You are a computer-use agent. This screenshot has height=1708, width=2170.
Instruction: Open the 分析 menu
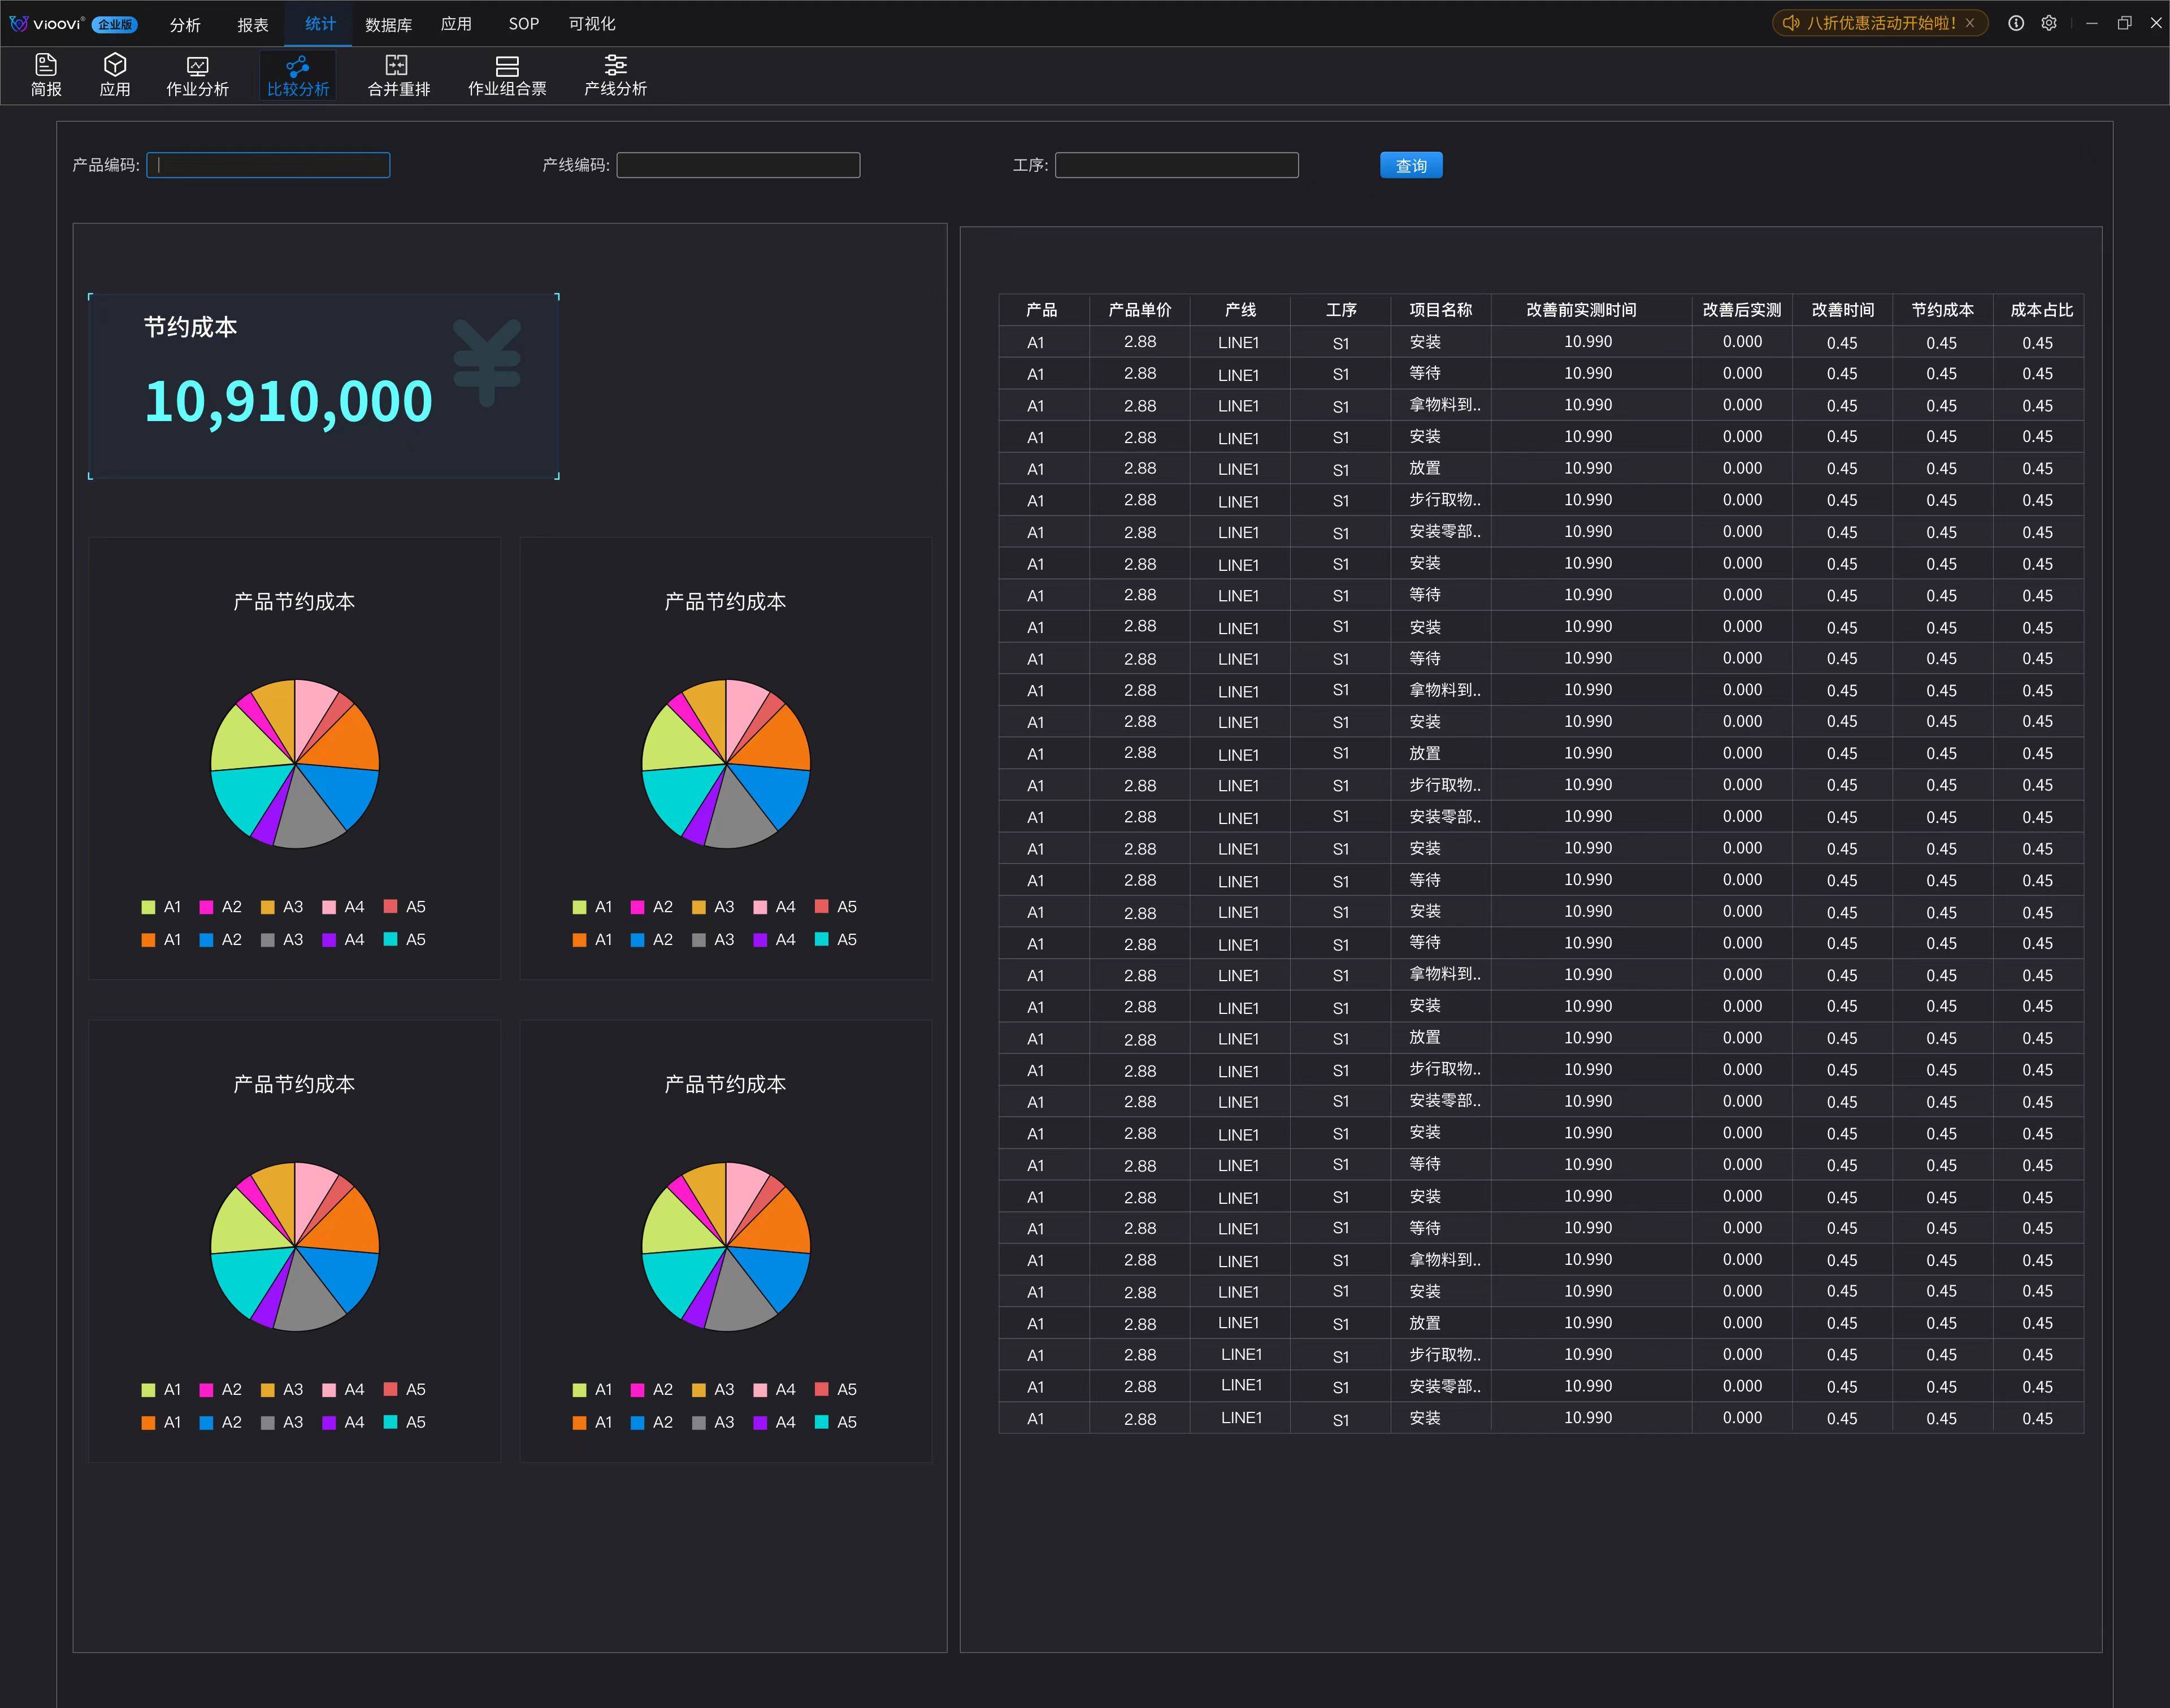click(x=185, y=24)
